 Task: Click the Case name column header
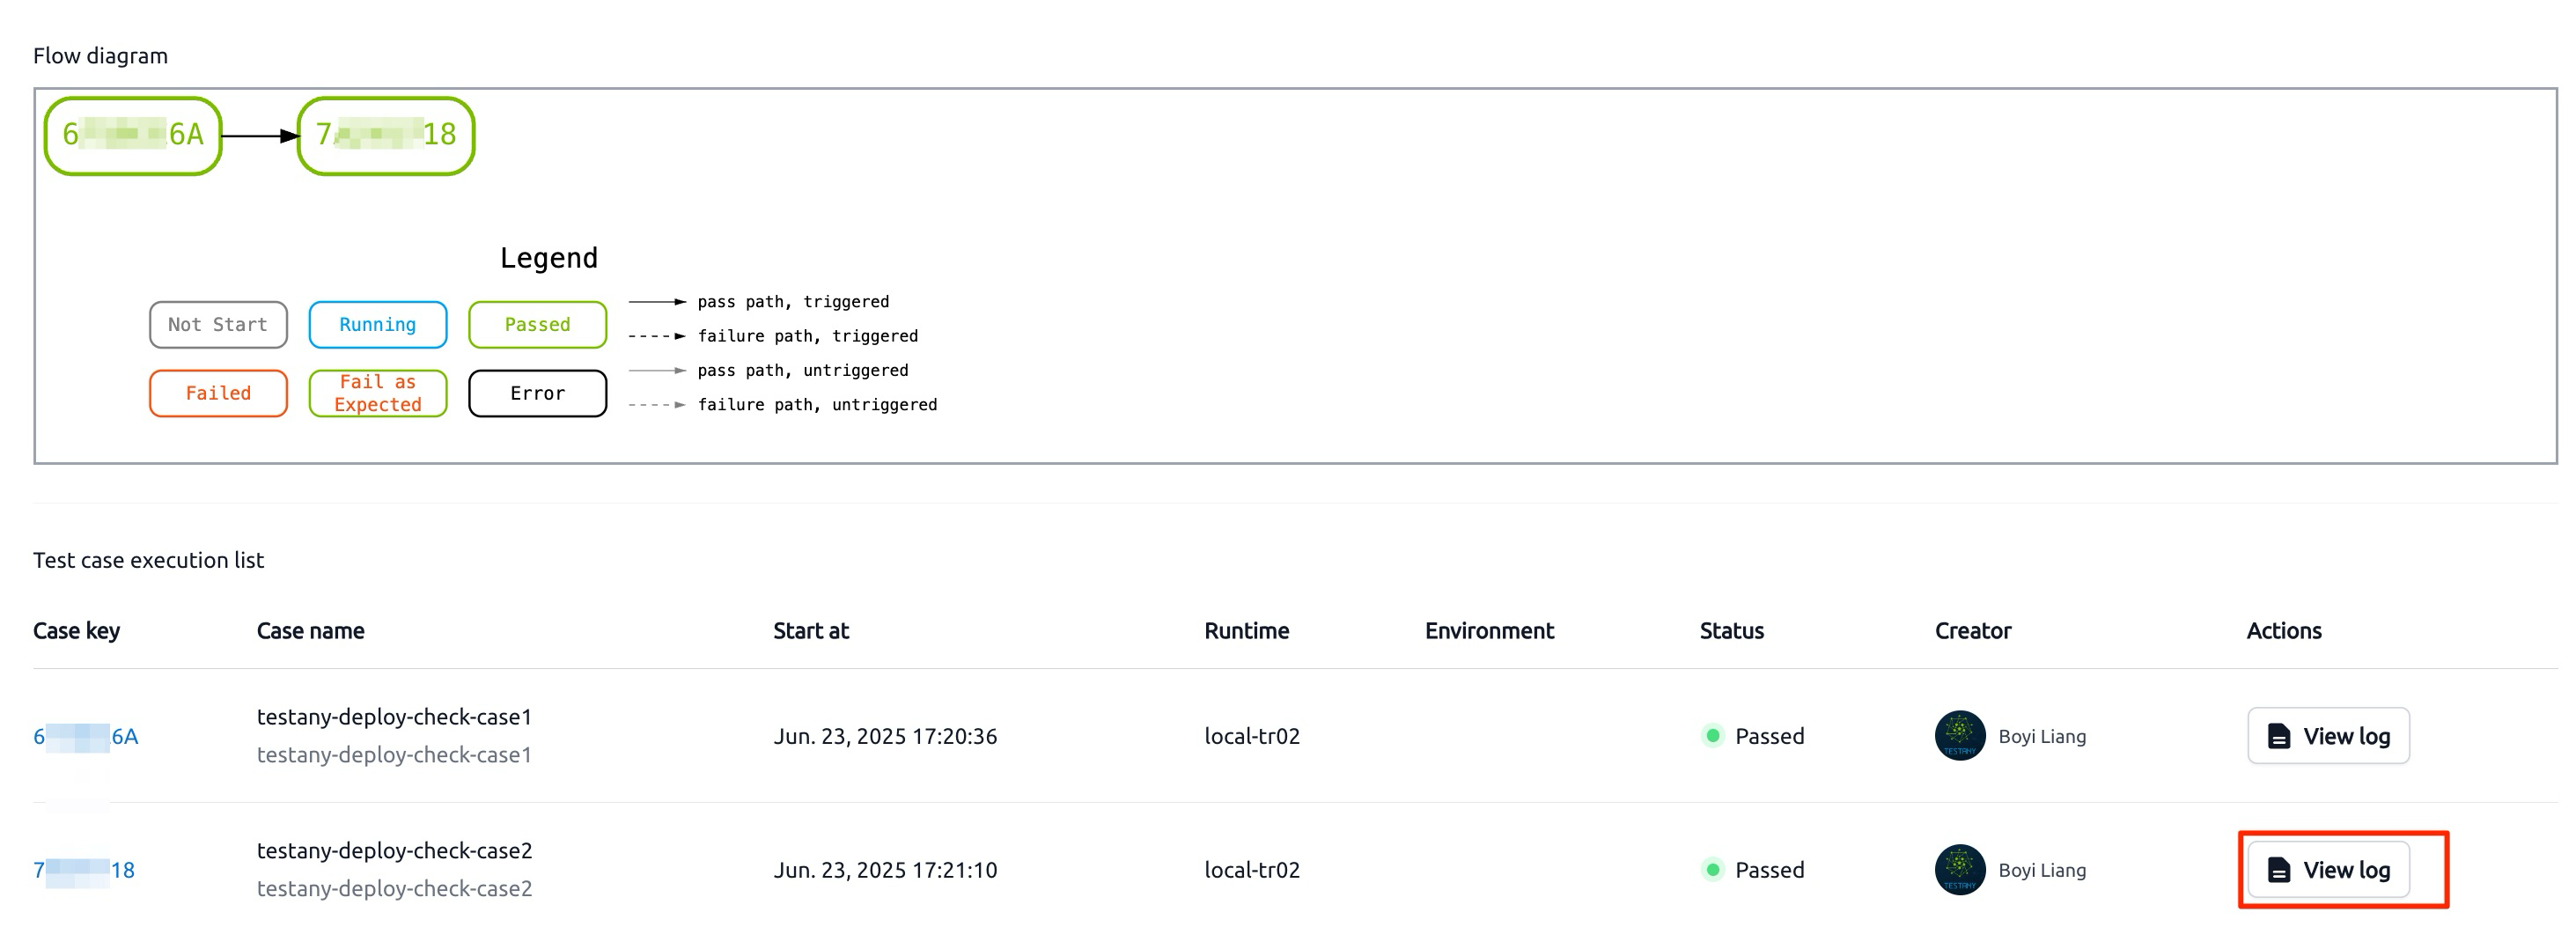(311, 631)
